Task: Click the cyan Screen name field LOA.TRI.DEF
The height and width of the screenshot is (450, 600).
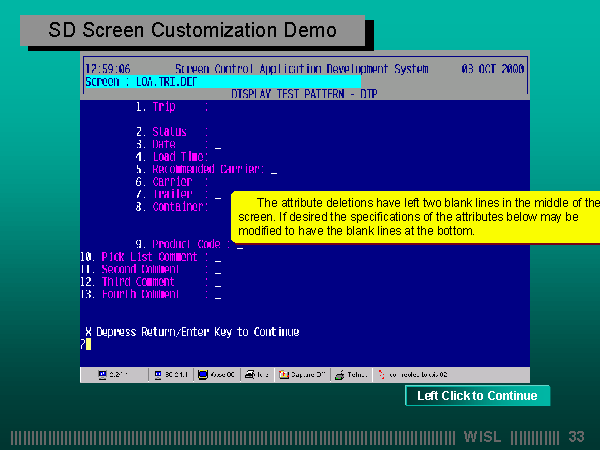Action: pos(222,81)
